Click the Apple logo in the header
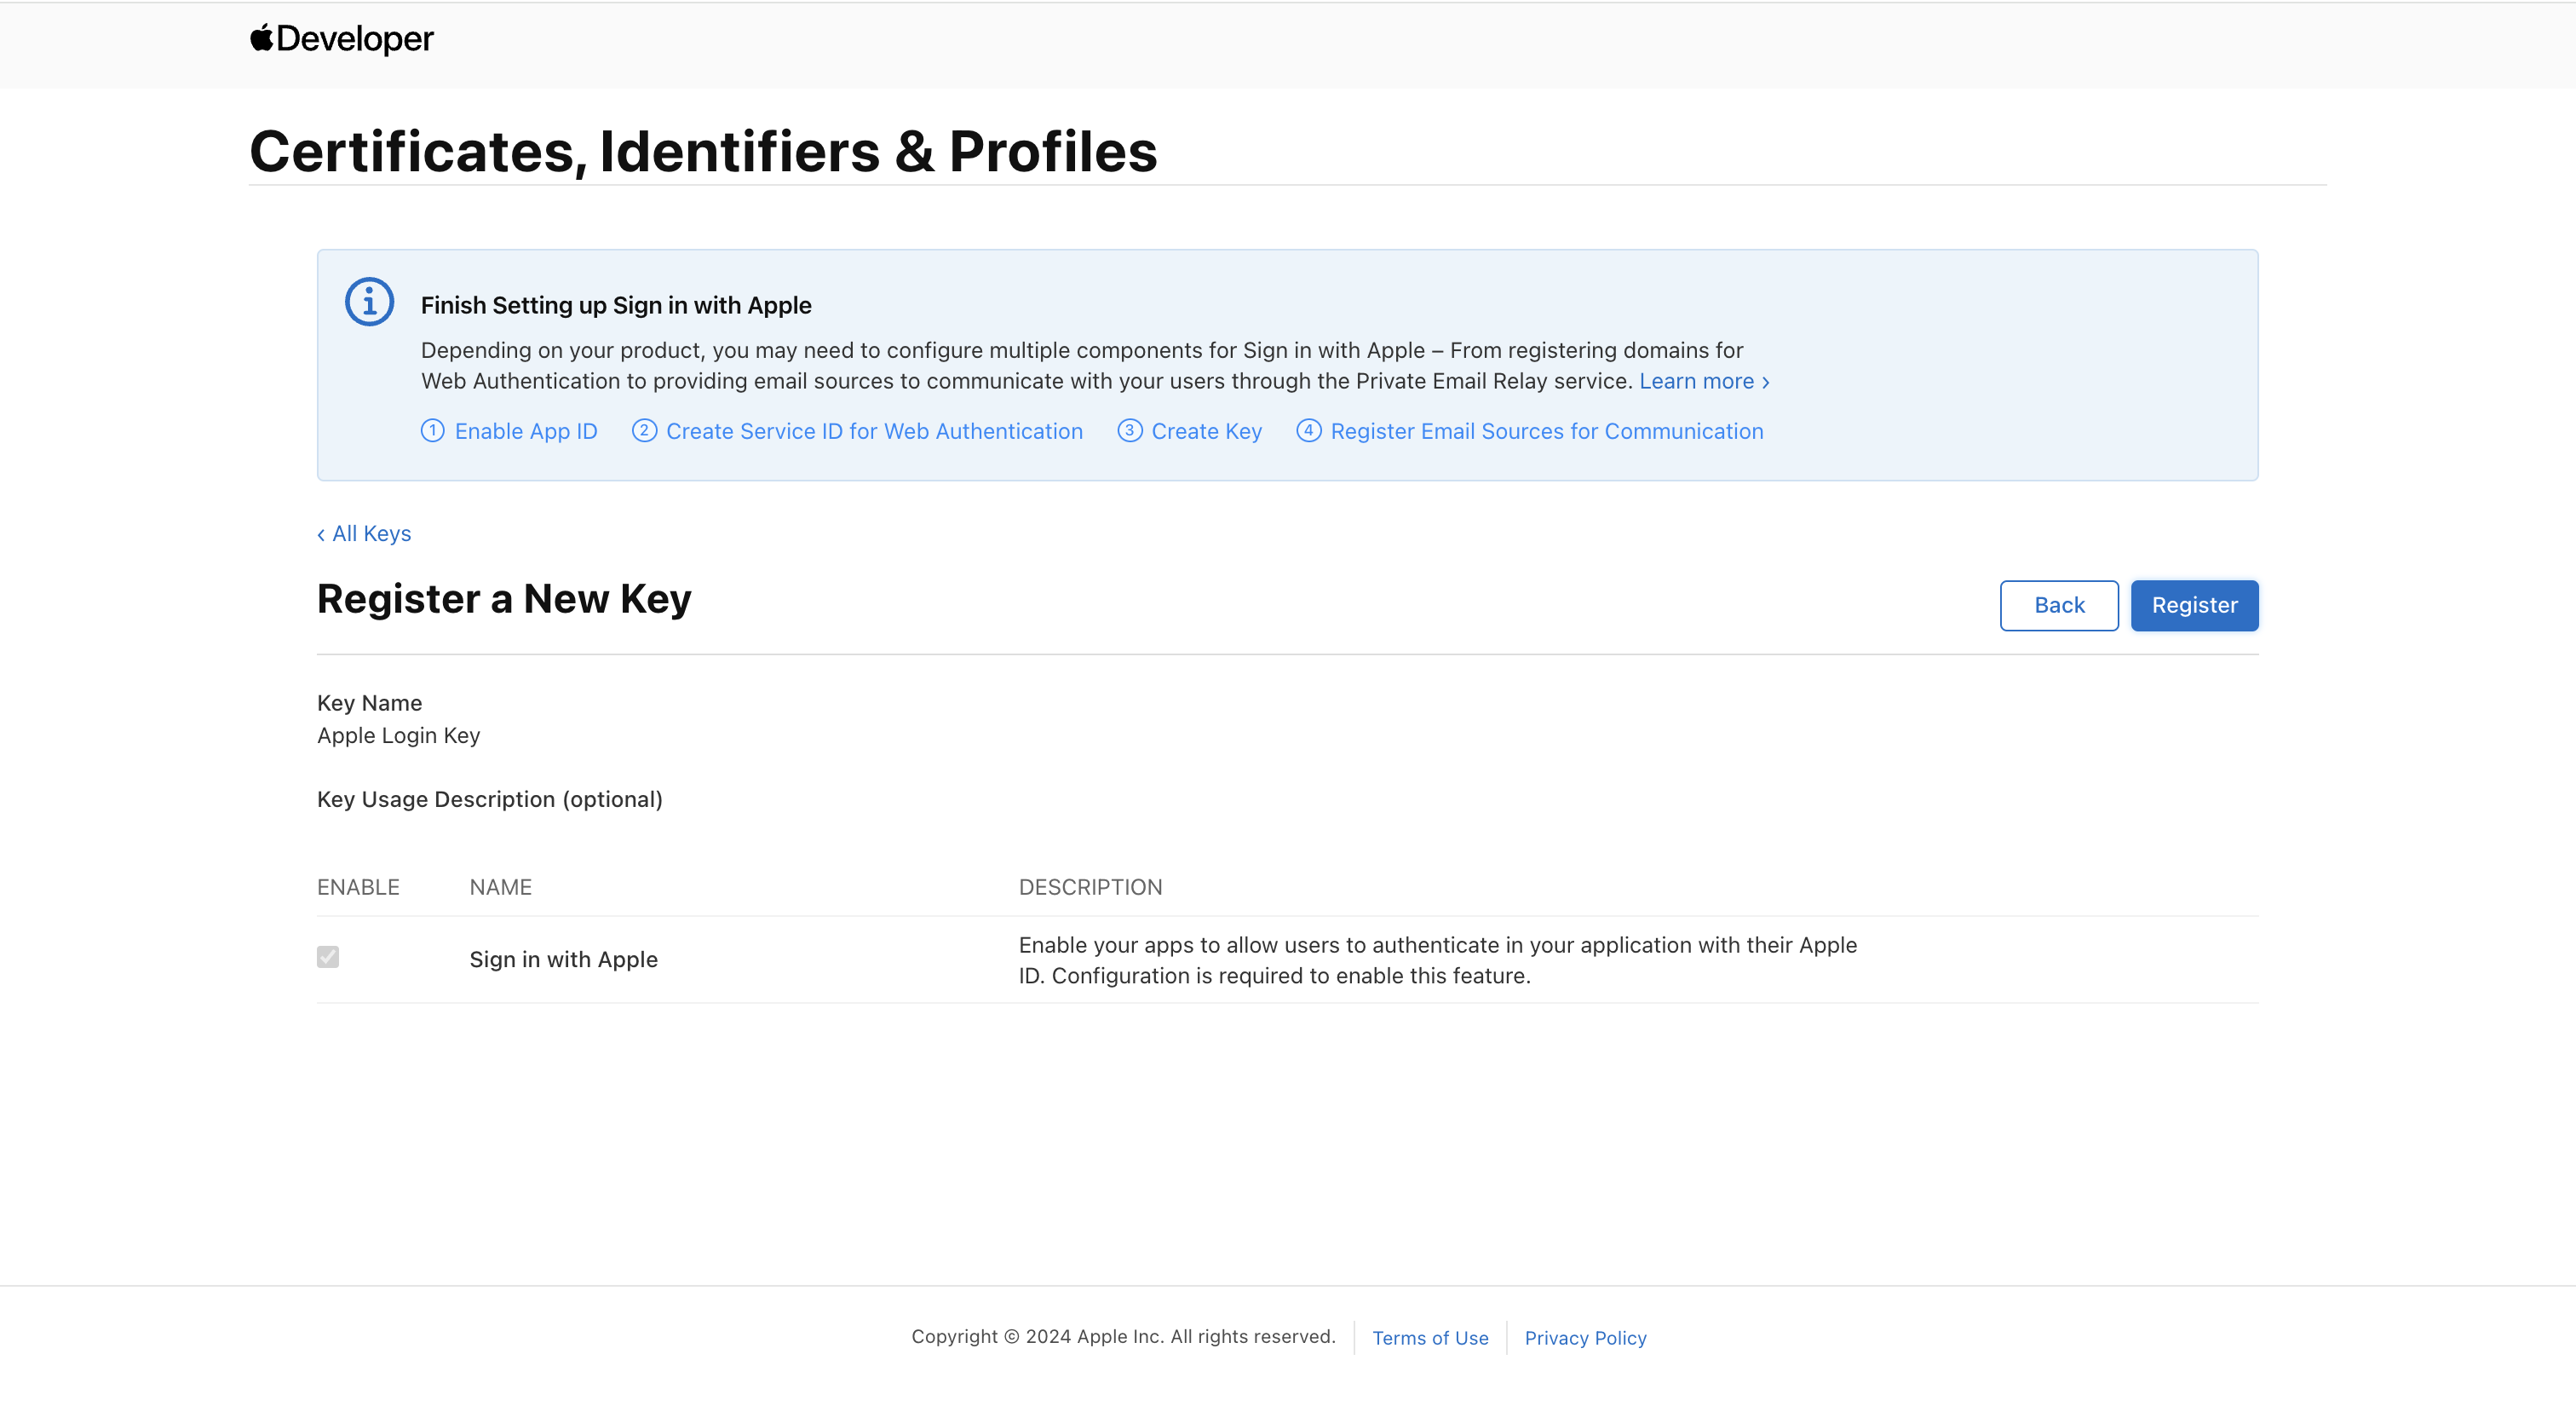 [261, 38]
